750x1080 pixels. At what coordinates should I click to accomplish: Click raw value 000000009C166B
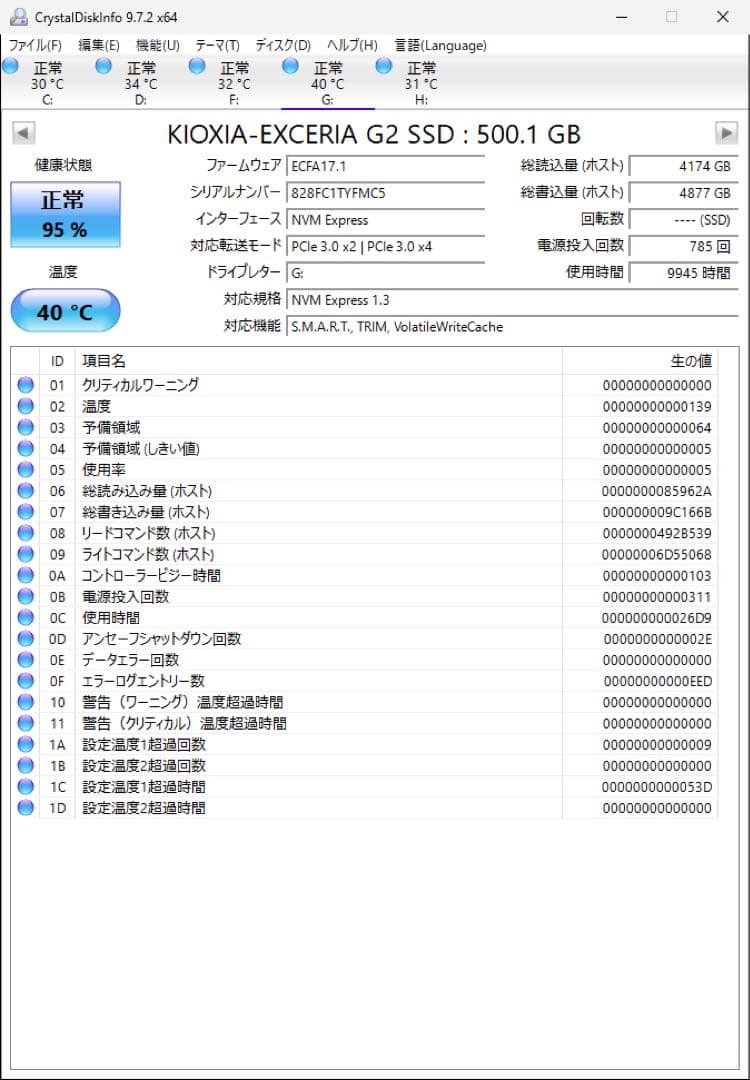click(657, 512)
